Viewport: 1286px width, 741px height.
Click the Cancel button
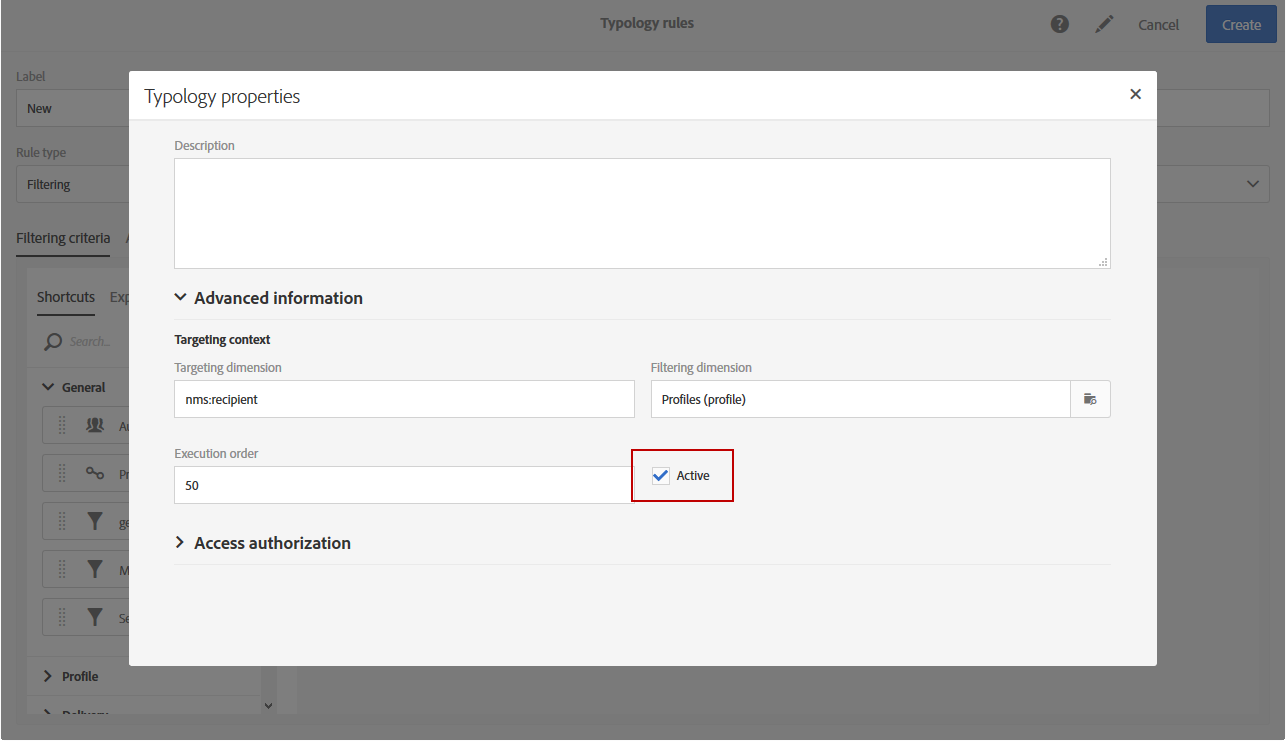coord(1158,25)
